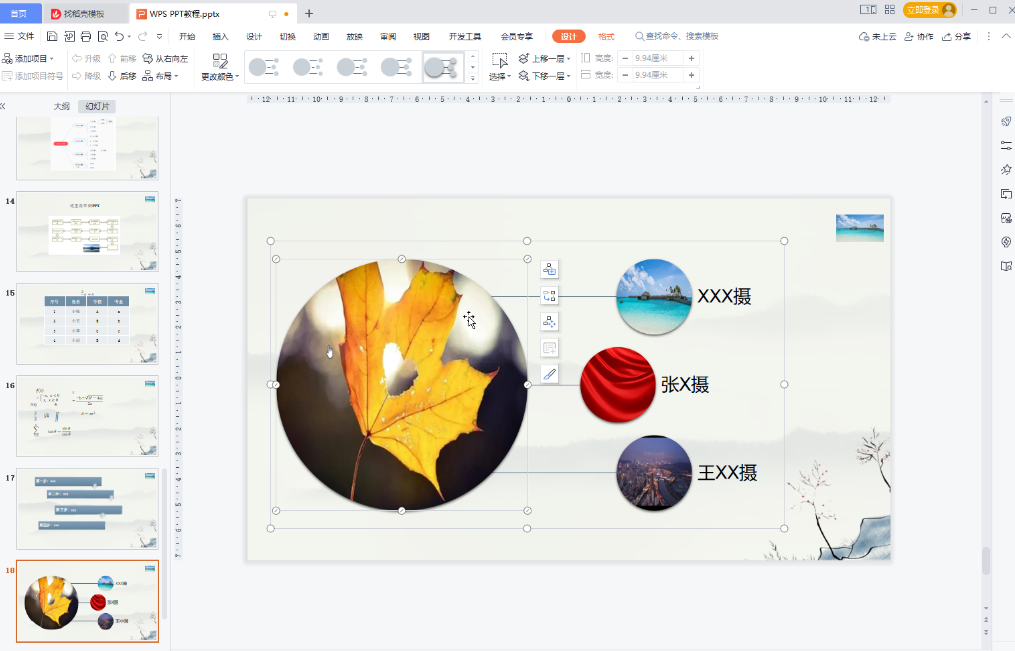The width and height of the screenshot is (1015, 651).
Task: Open the Insert (插入) ribbon tab
Action: coord(220,36)
